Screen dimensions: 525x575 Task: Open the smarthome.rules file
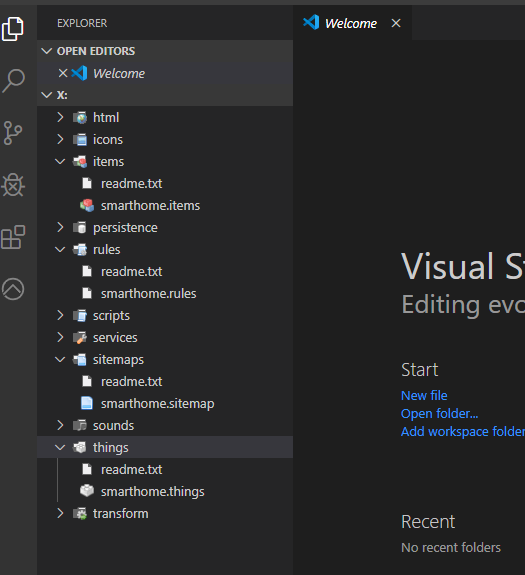coord(148,294)
